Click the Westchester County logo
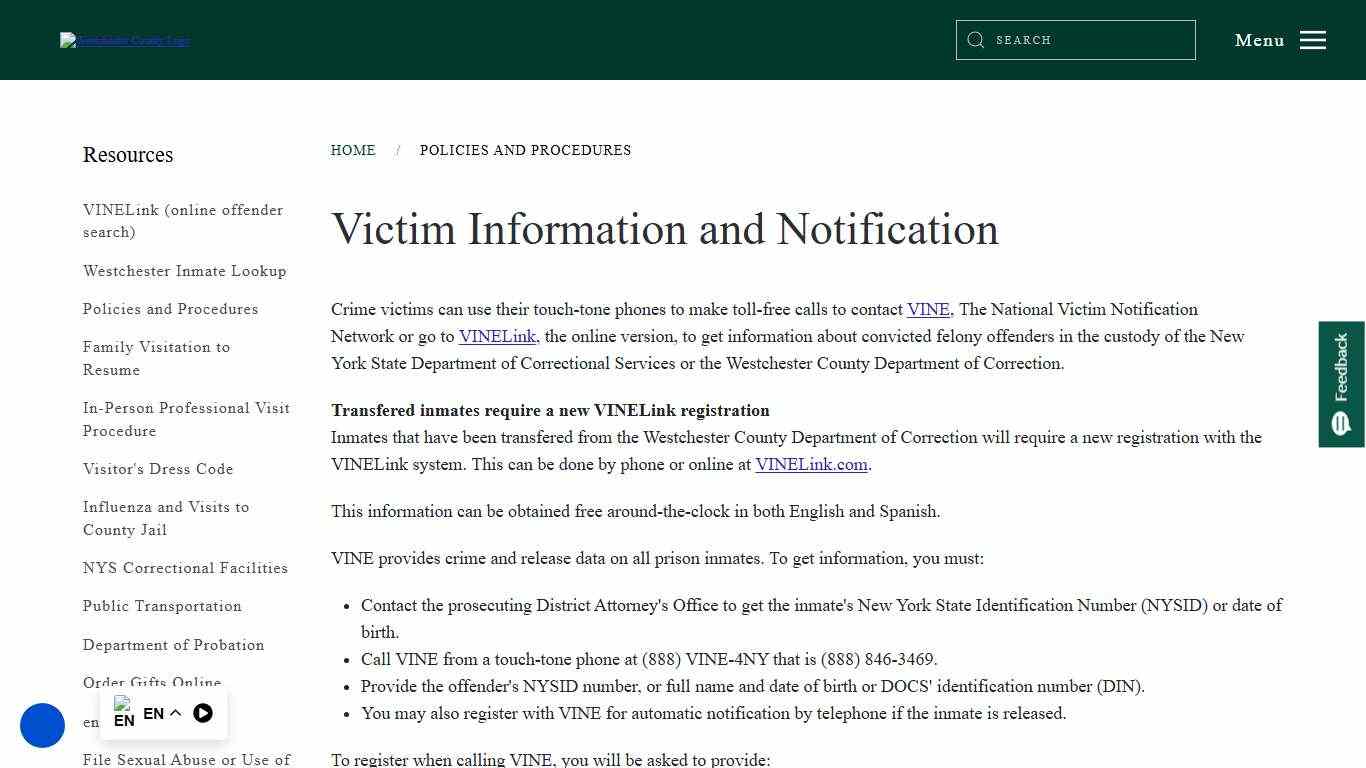Viewport: 1366px width, 768px height. tap(123, 40)
